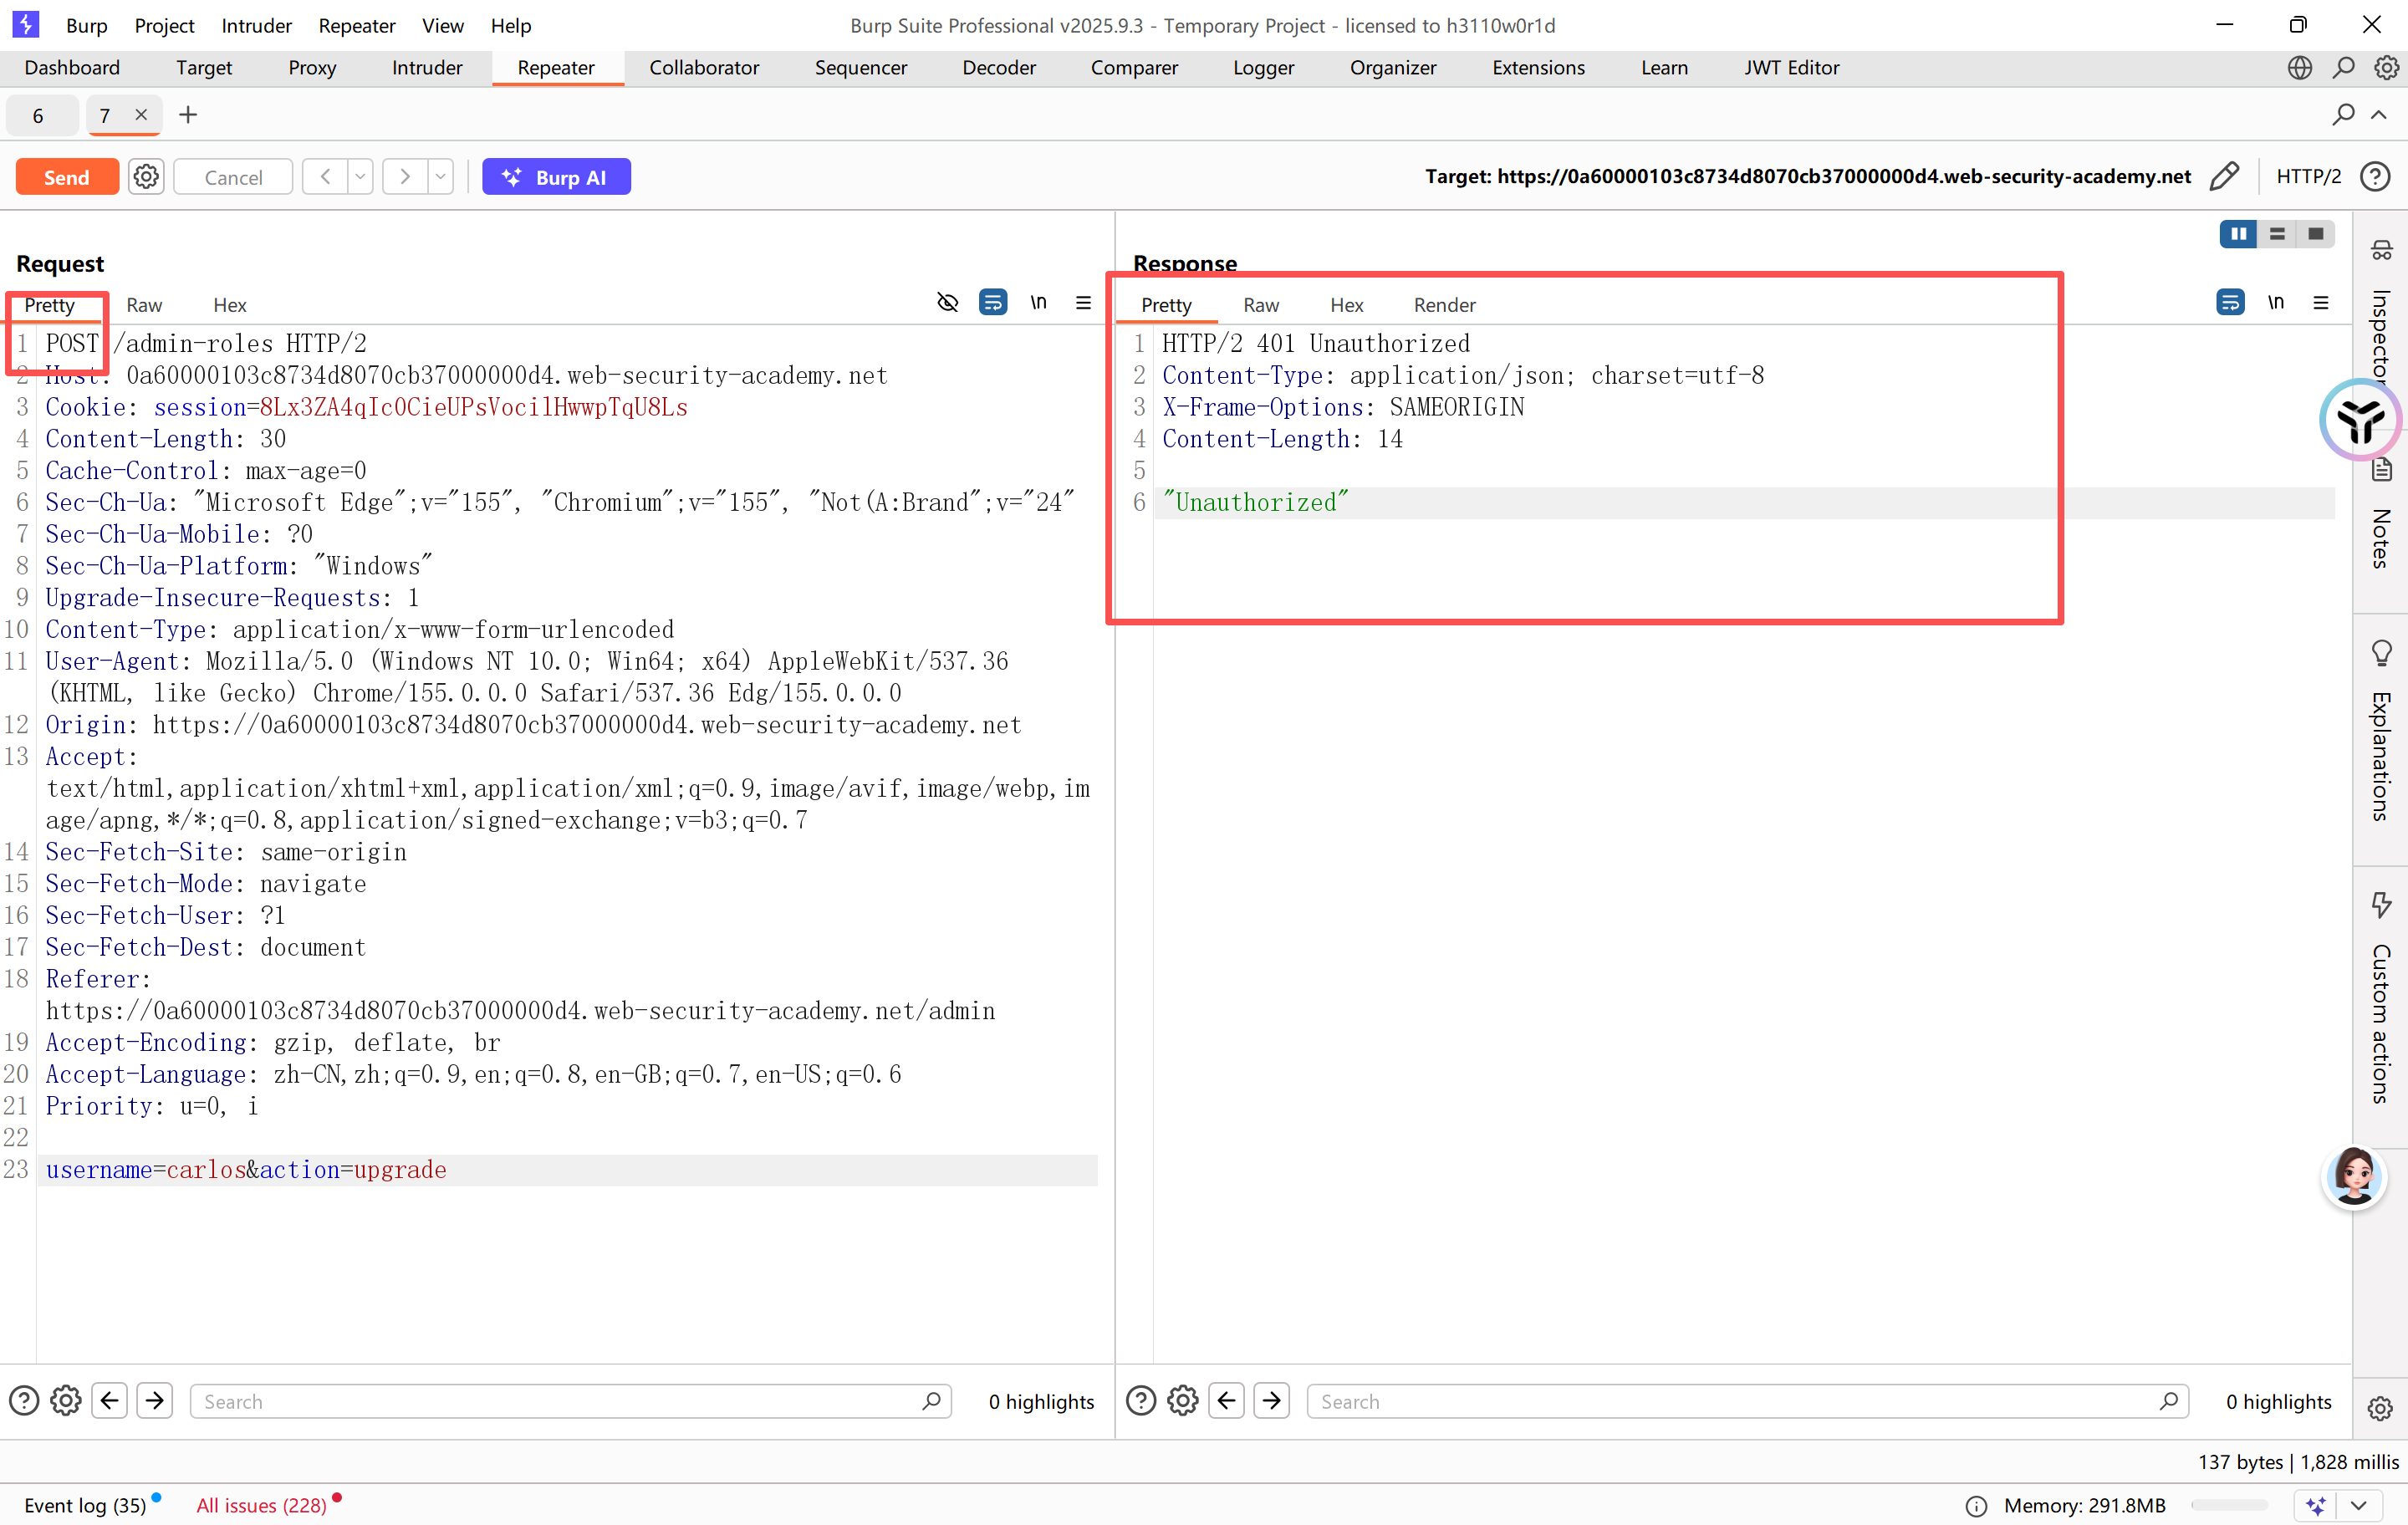2408x1525 pixels.
Task: Focus the Request search field
Action: tap(571, 1401)
